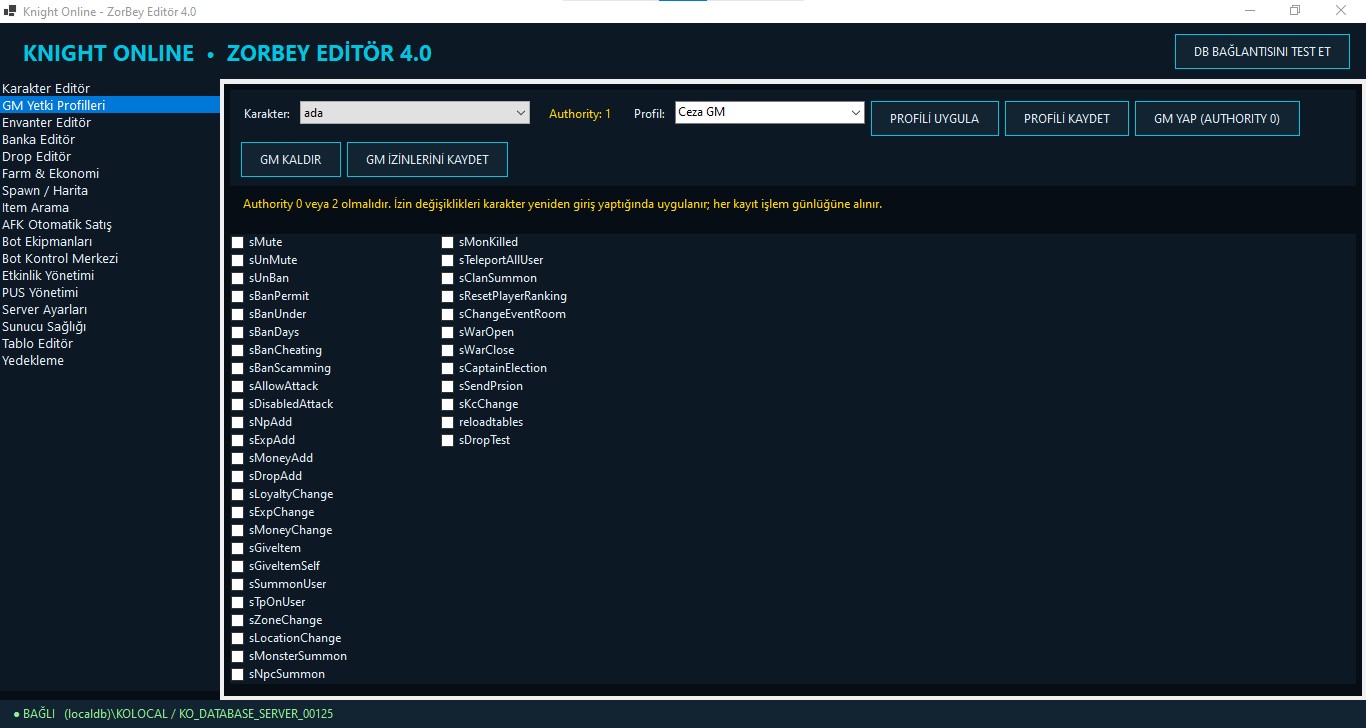
Task: Select GM Yetki Profilleri sidebar item
Action: (x=110, y=105)
